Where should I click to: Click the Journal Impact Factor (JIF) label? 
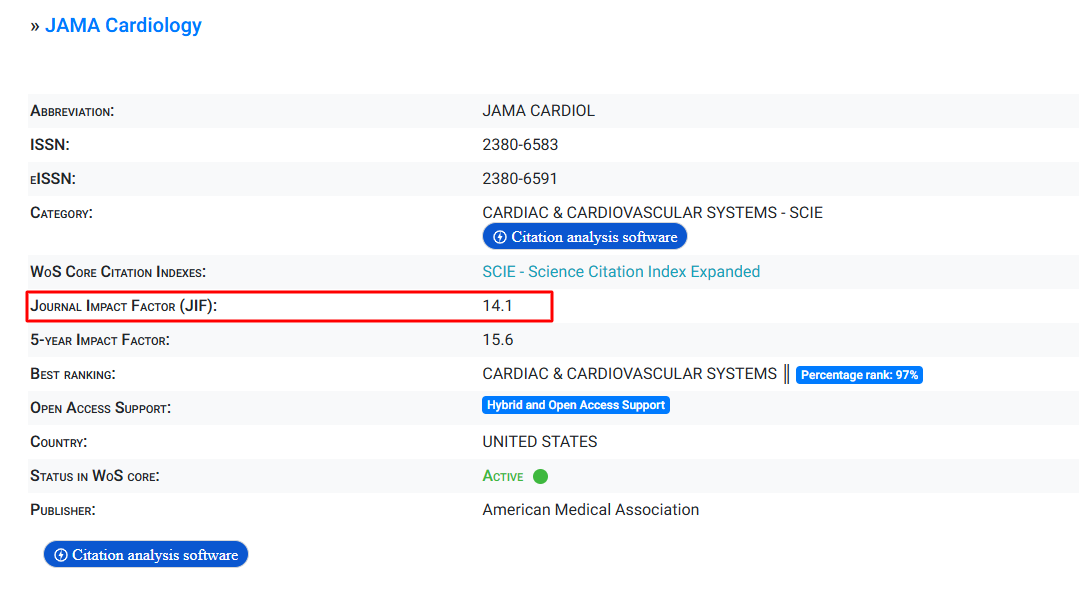click(124, 306)
